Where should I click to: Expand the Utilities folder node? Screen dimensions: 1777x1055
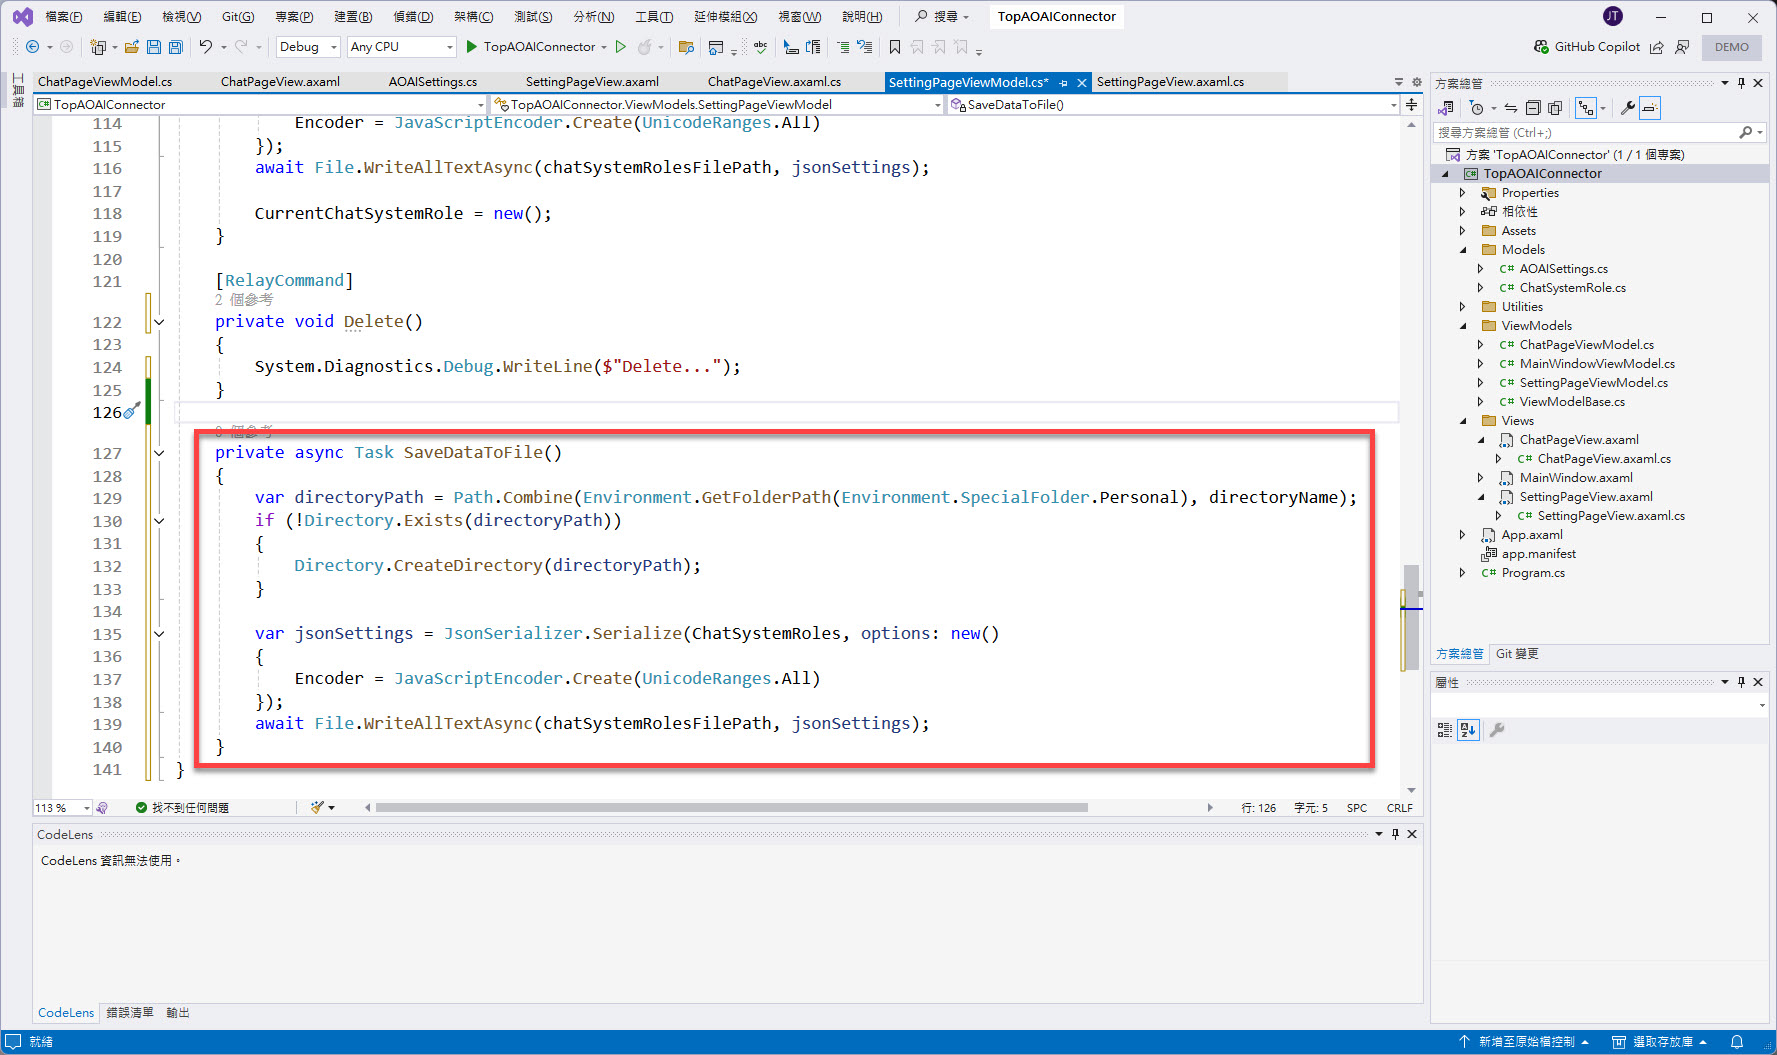[x=1463, y=307]
